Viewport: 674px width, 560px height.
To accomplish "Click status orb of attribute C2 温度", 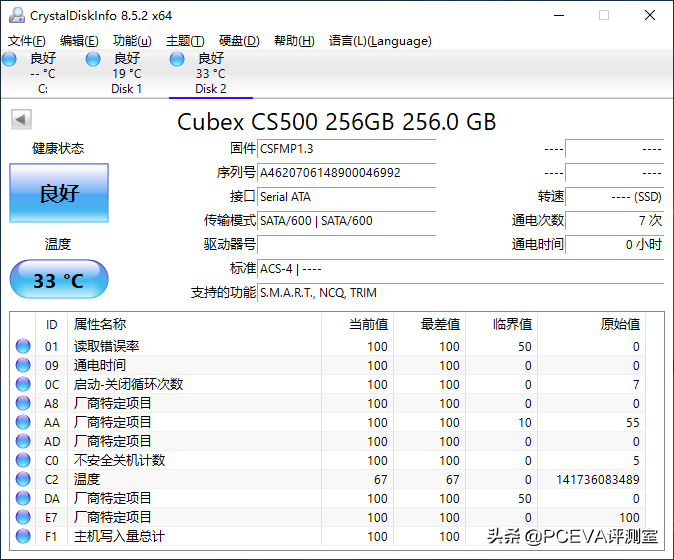I will click(x=23, y=480).
